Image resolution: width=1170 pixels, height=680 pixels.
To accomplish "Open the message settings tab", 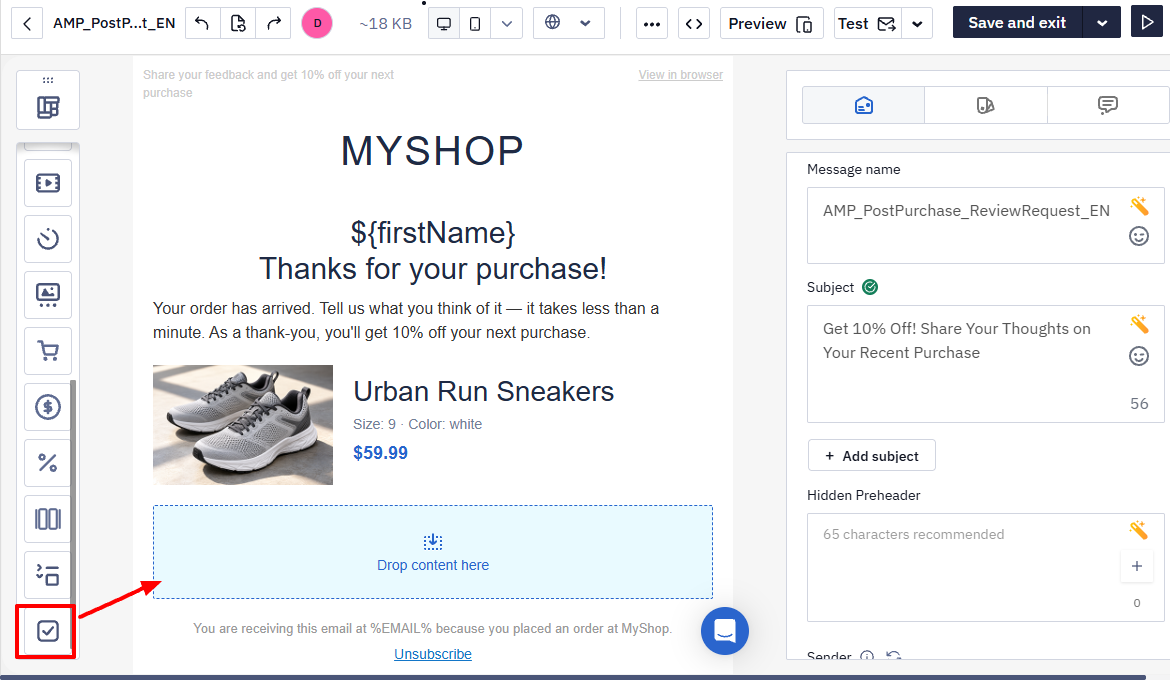I will (863, 105).
